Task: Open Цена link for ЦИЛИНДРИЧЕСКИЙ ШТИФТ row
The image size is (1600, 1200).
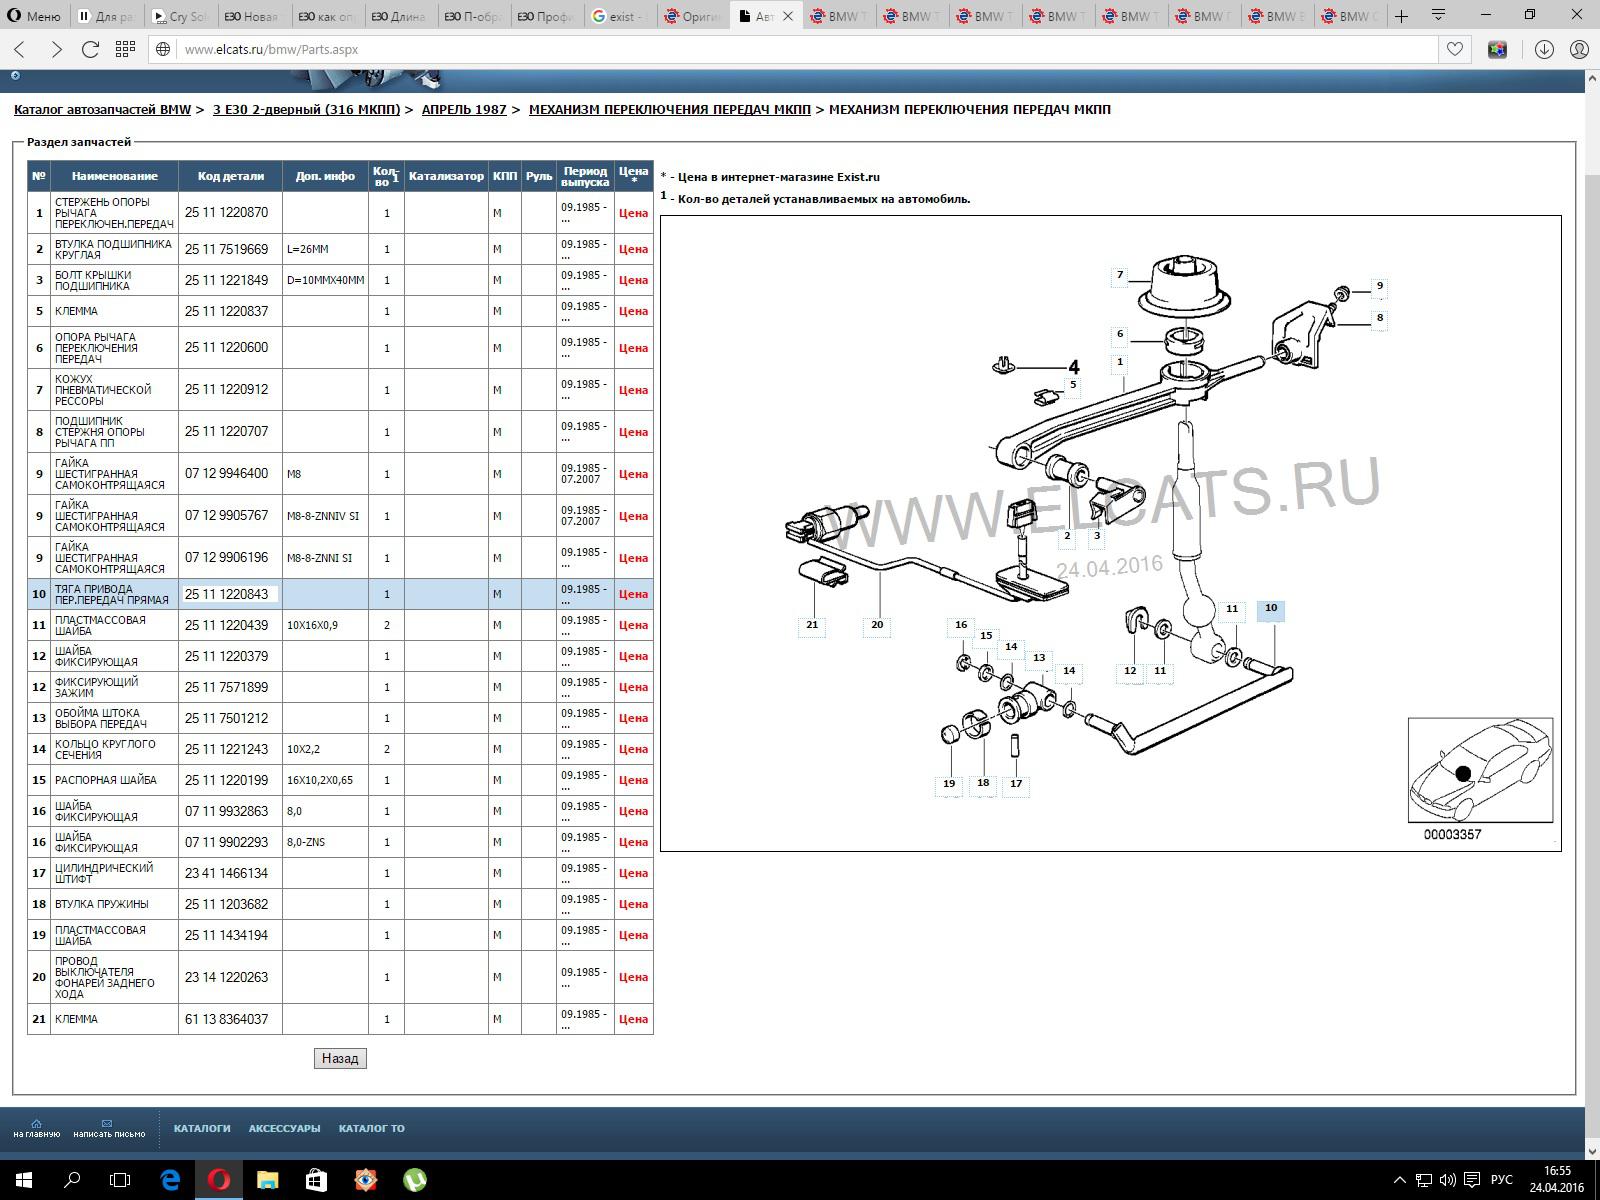Action: point(633,873)
